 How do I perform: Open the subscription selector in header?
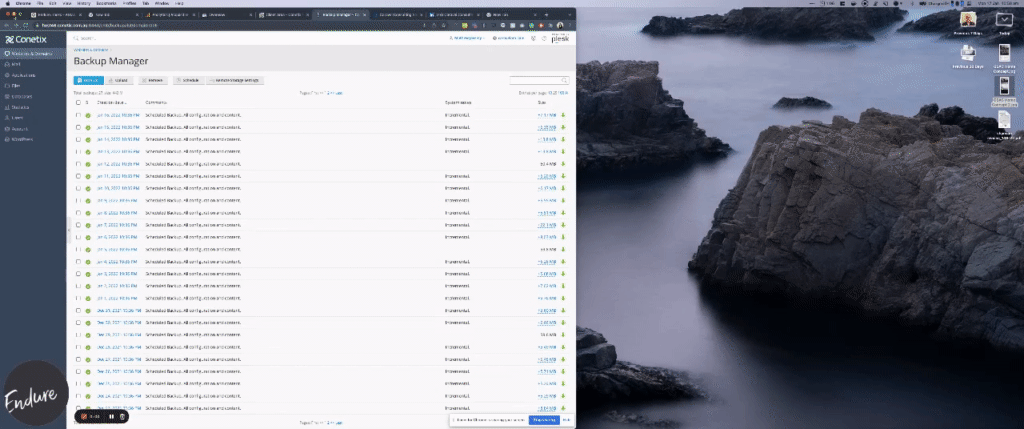coord(508,39)
